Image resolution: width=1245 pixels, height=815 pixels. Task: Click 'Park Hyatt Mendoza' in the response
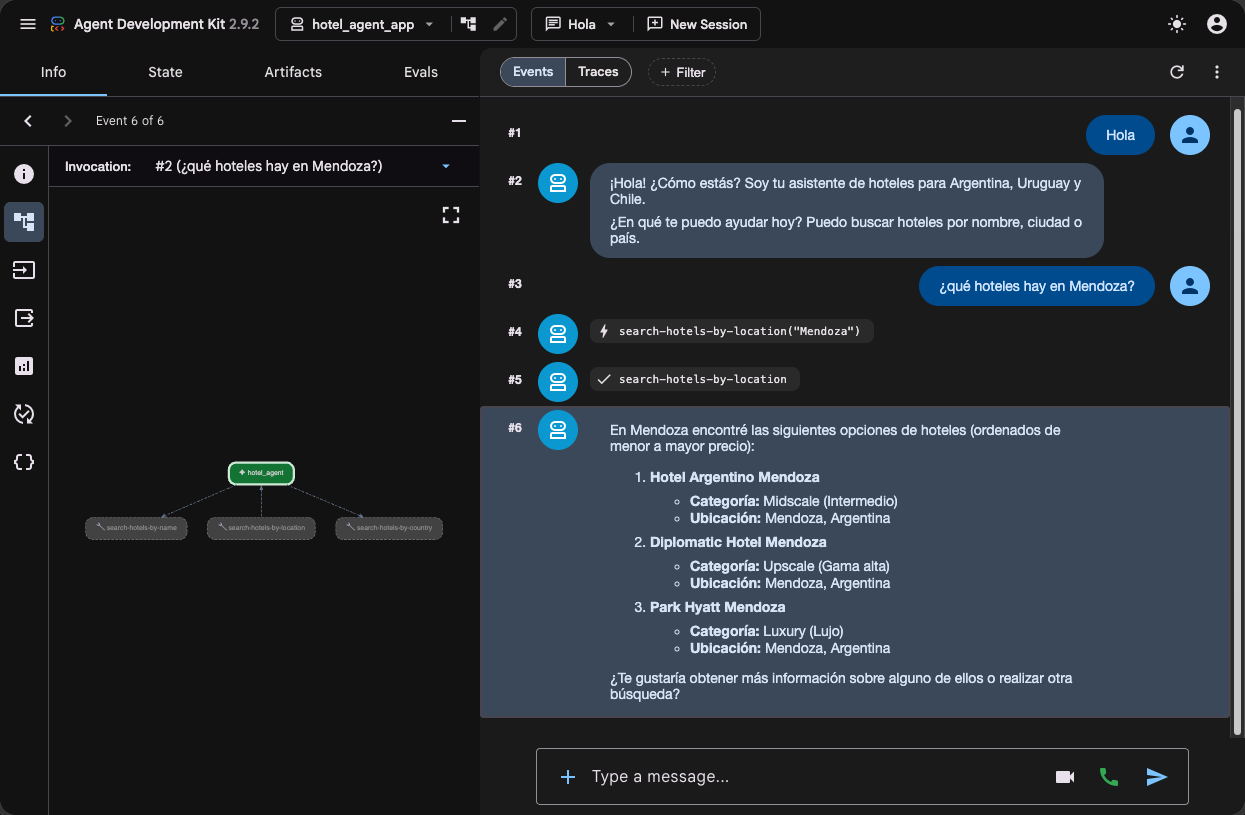717,607
